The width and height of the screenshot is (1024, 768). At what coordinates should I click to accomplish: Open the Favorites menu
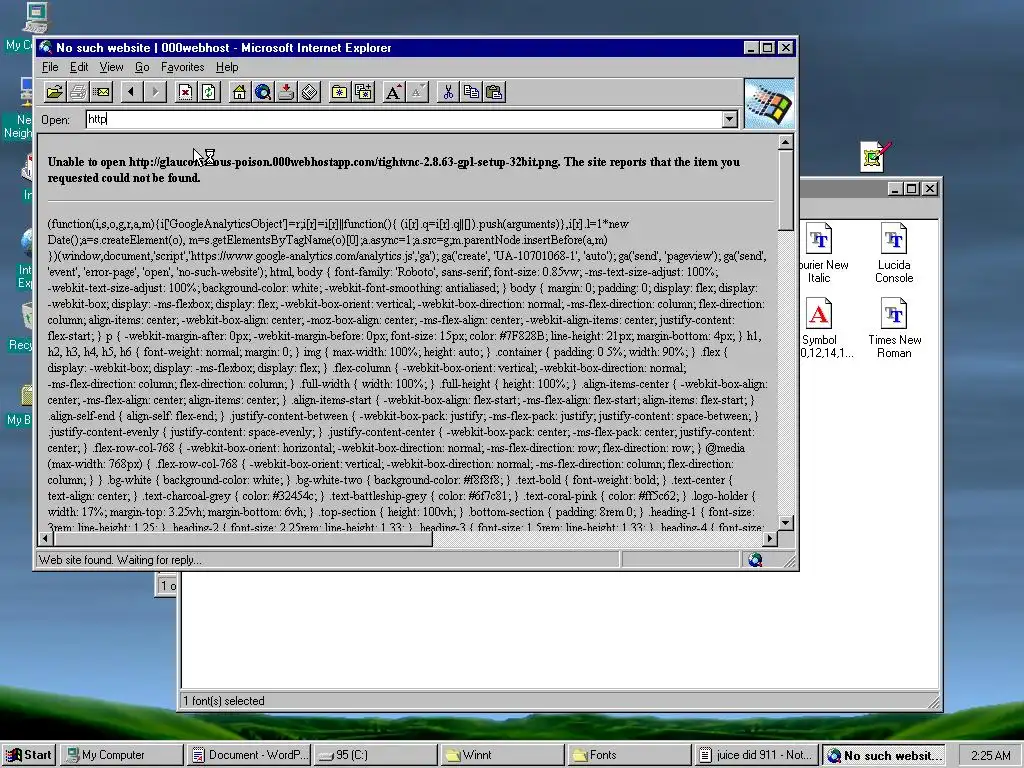183,67
